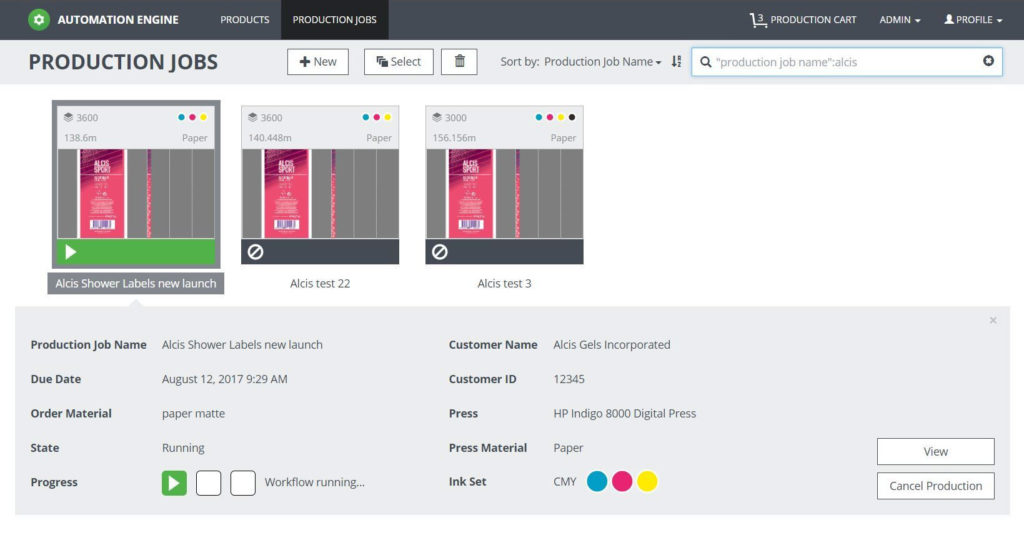Toggle the sort order icon
This screenshot has width=1024, height=545.
click(x=676, y=61)
